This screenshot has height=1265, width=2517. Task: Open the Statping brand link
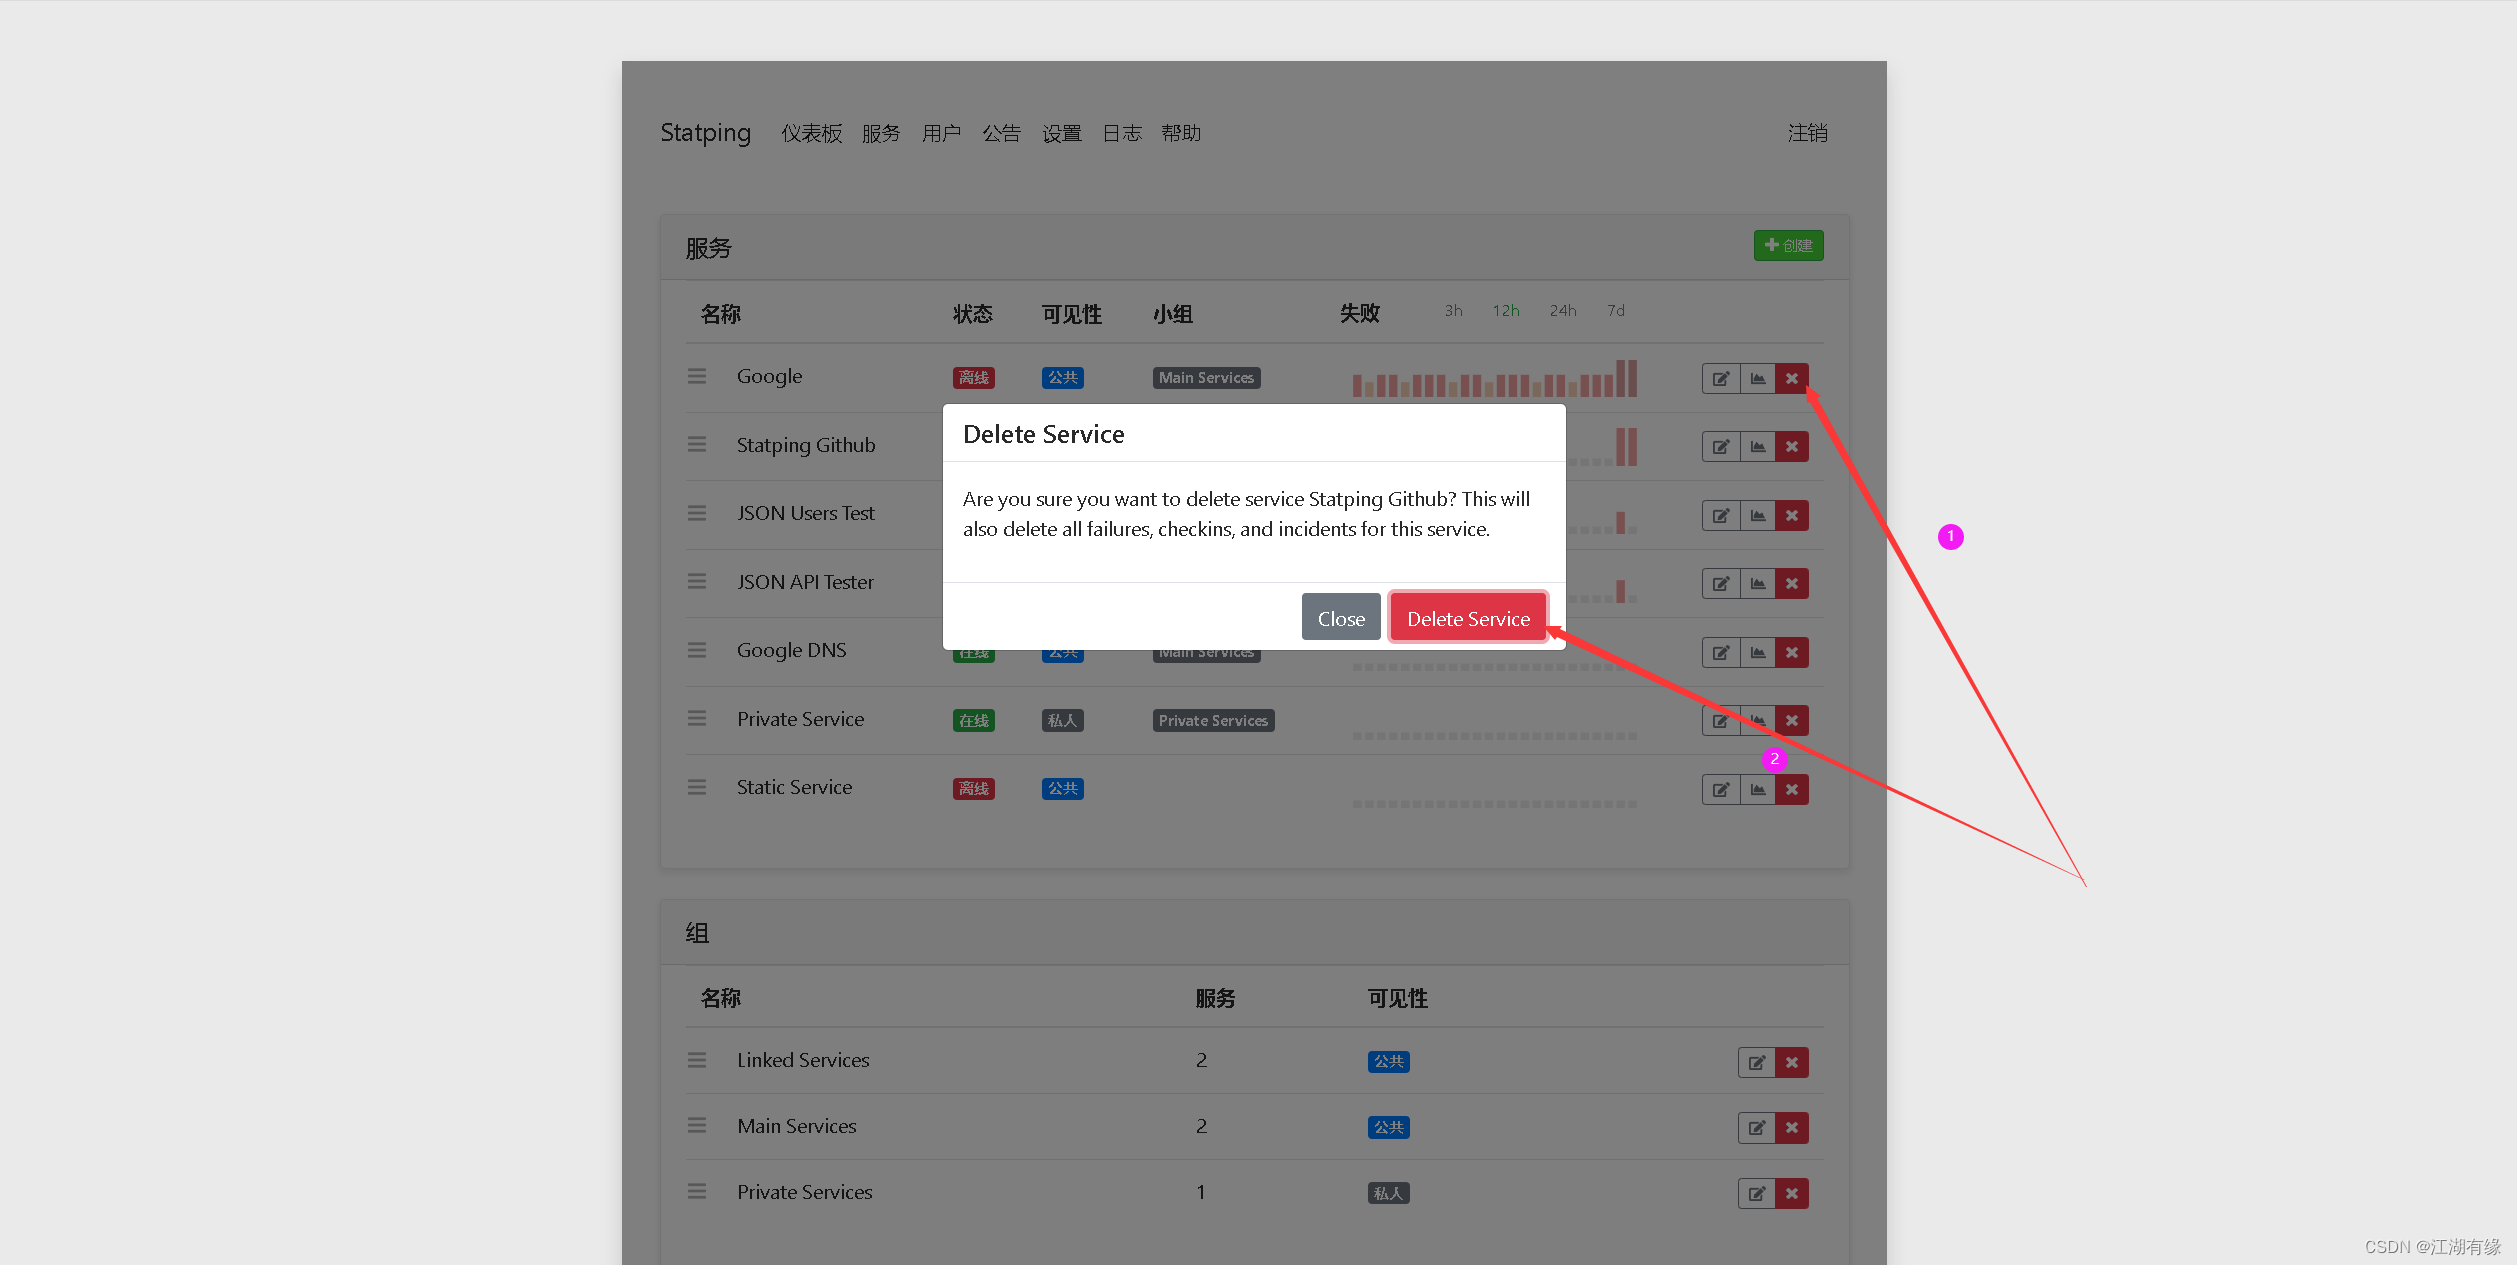[x=705, y=133]
